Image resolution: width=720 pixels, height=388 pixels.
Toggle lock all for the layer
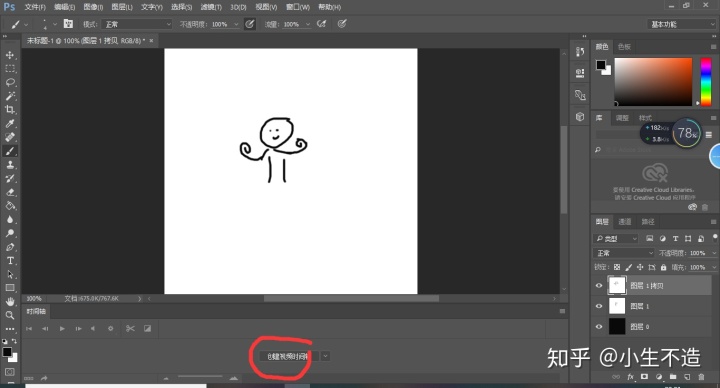click(663, 267)
